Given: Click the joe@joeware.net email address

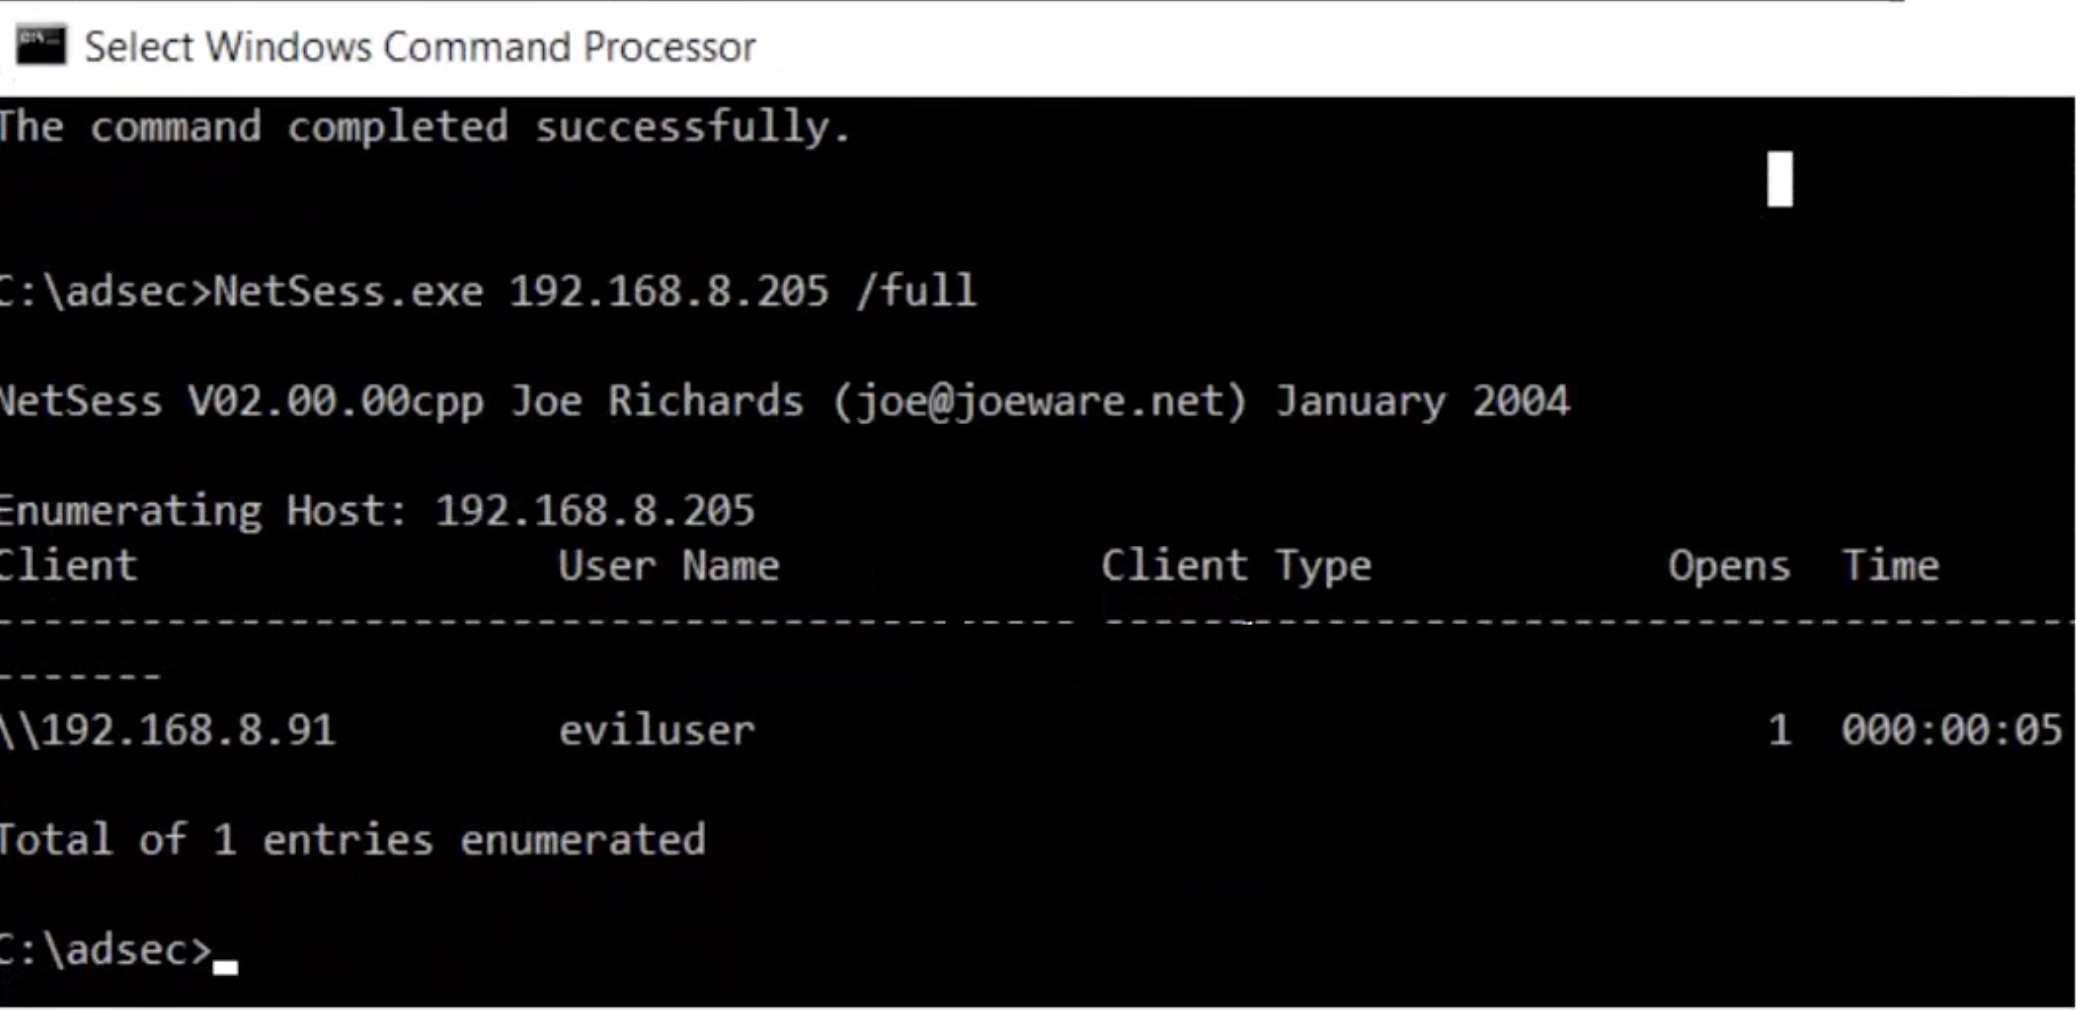Looking at the screenshot, I should click(1040, 402).
